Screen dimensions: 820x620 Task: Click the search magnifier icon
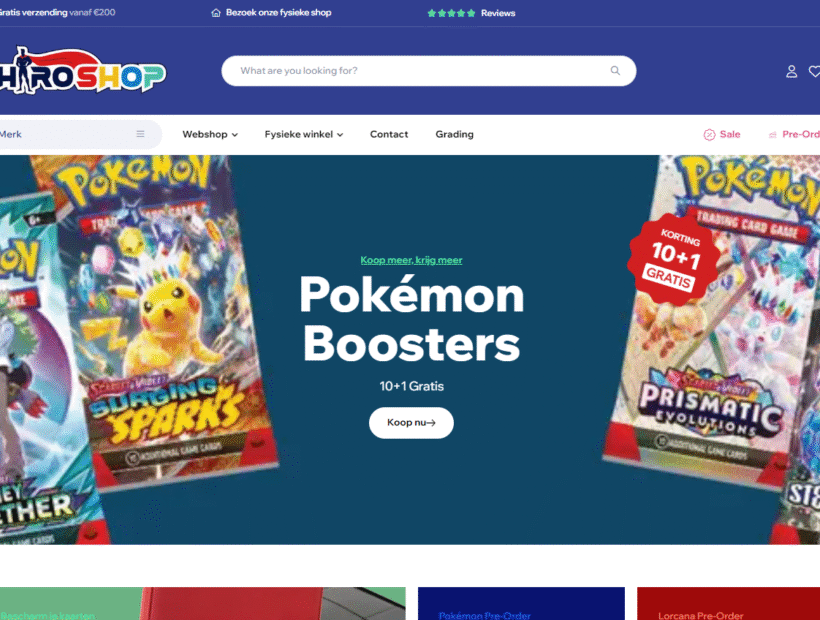[615, 71]
